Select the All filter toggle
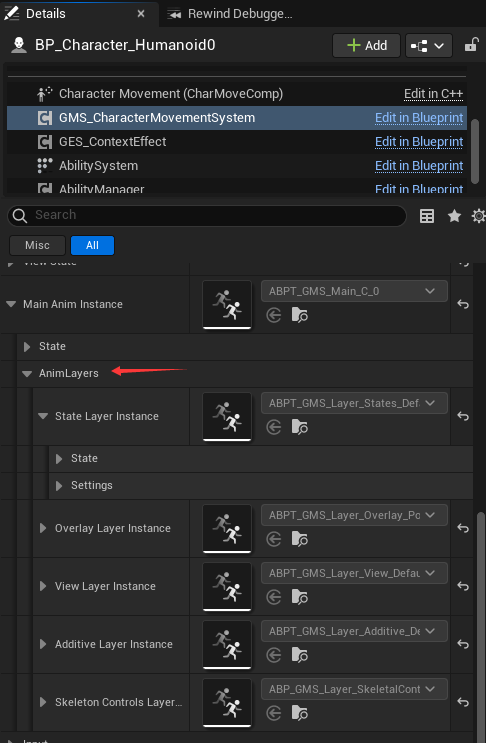This screenshot has height=743, width=486. coord(92,245)
